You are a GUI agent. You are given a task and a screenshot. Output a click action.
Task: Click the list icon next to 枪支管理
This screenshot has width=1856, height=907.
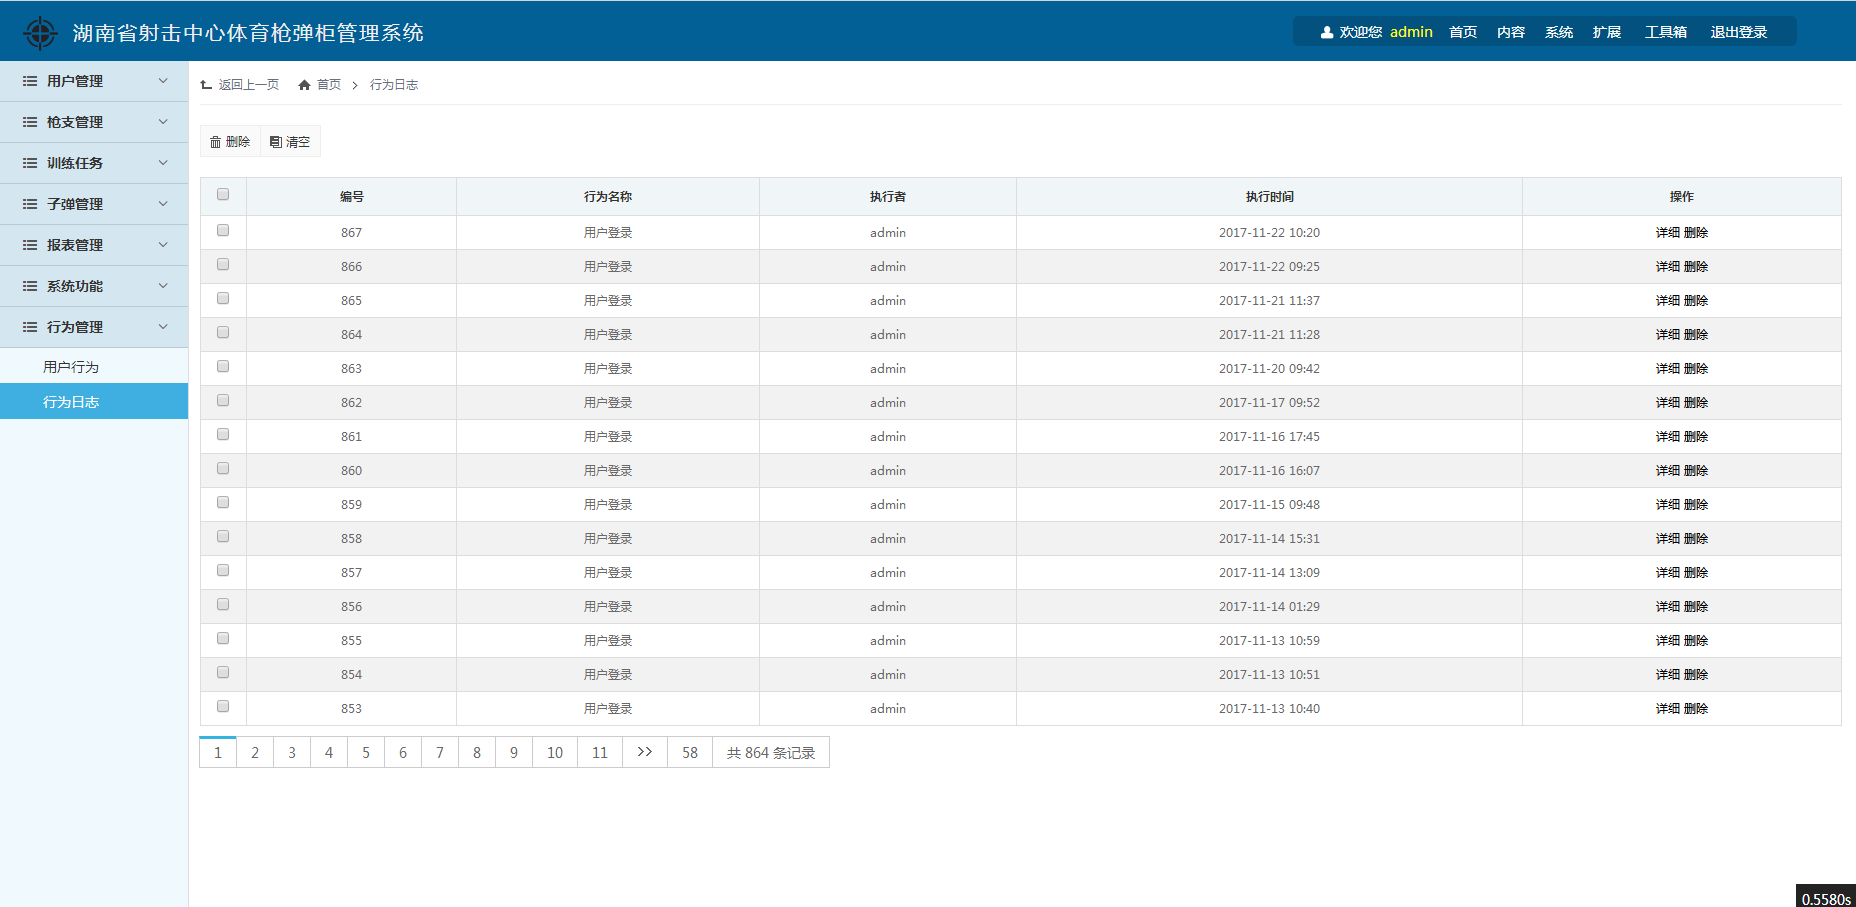(30, 122)
